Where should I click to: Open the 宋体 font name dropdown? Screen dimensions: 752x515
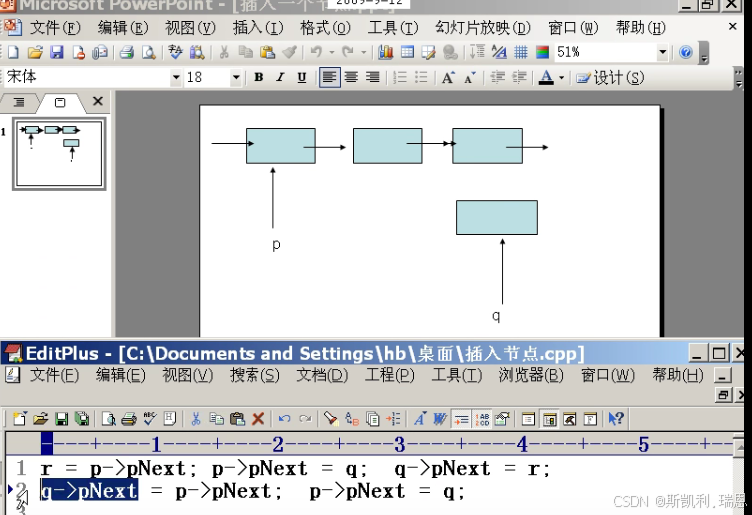176,77
